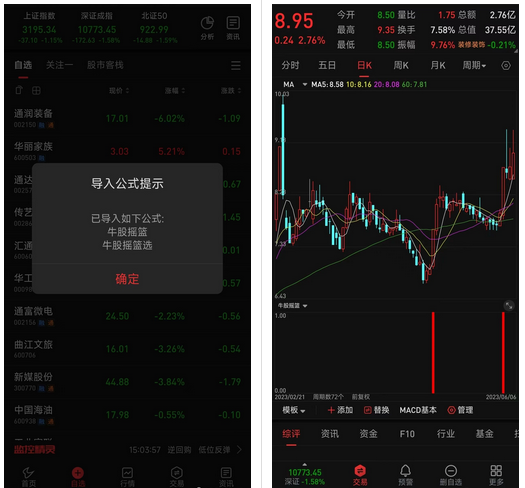This screenshot has height=488, width=525.
Task: Select the 日K chart tab
Action: tap(364, 65)
